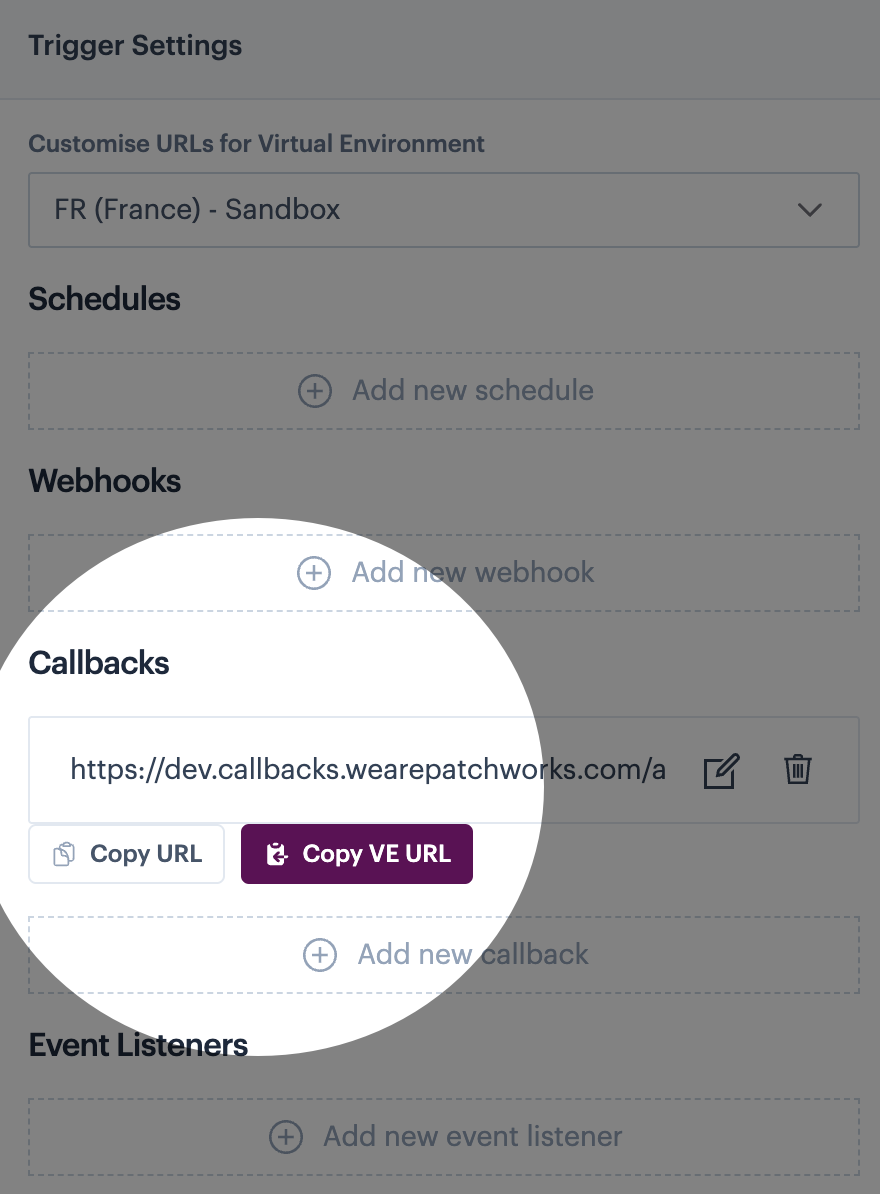Screen dimensions: 880x1194
Task: Click the Customise URLs for Virtual Environment label
Action: pyautogui.click(x=256, y=144)
